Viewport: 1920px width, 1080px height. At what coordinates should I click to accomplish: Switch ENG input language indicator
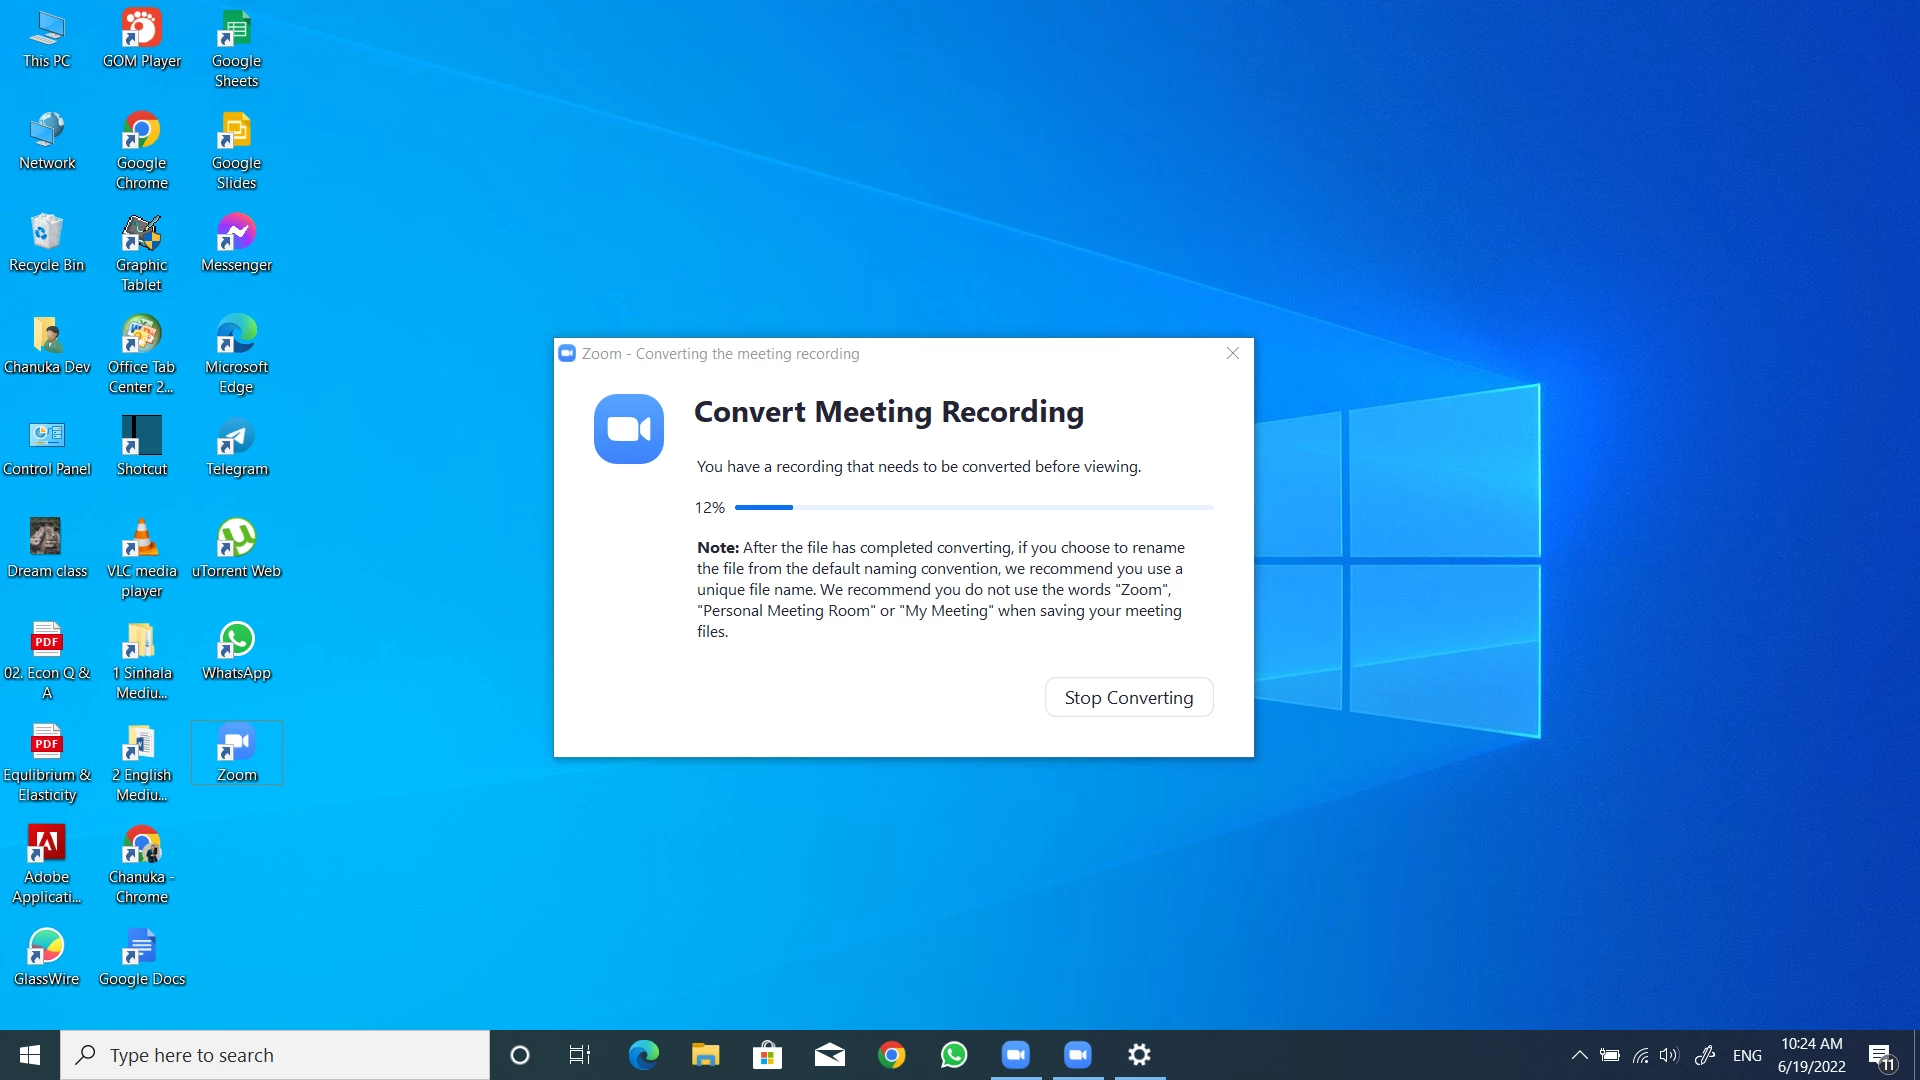[x=1747, y=1055]
